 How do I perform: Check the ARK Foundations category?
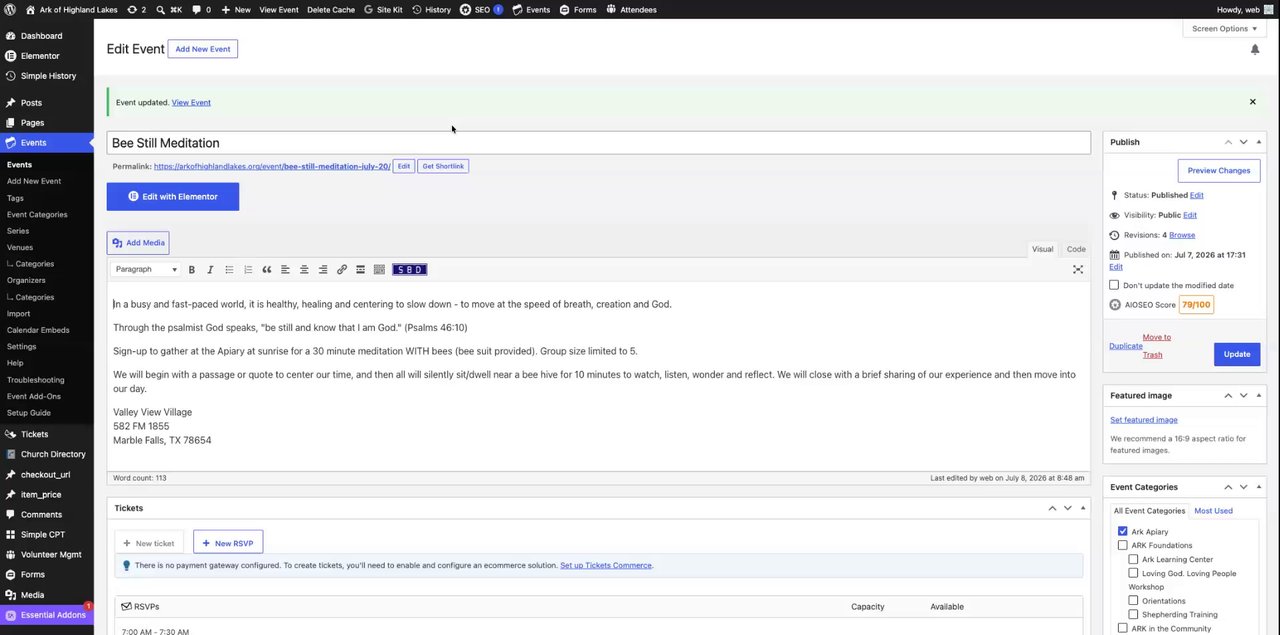click(x=1123, y=546)
